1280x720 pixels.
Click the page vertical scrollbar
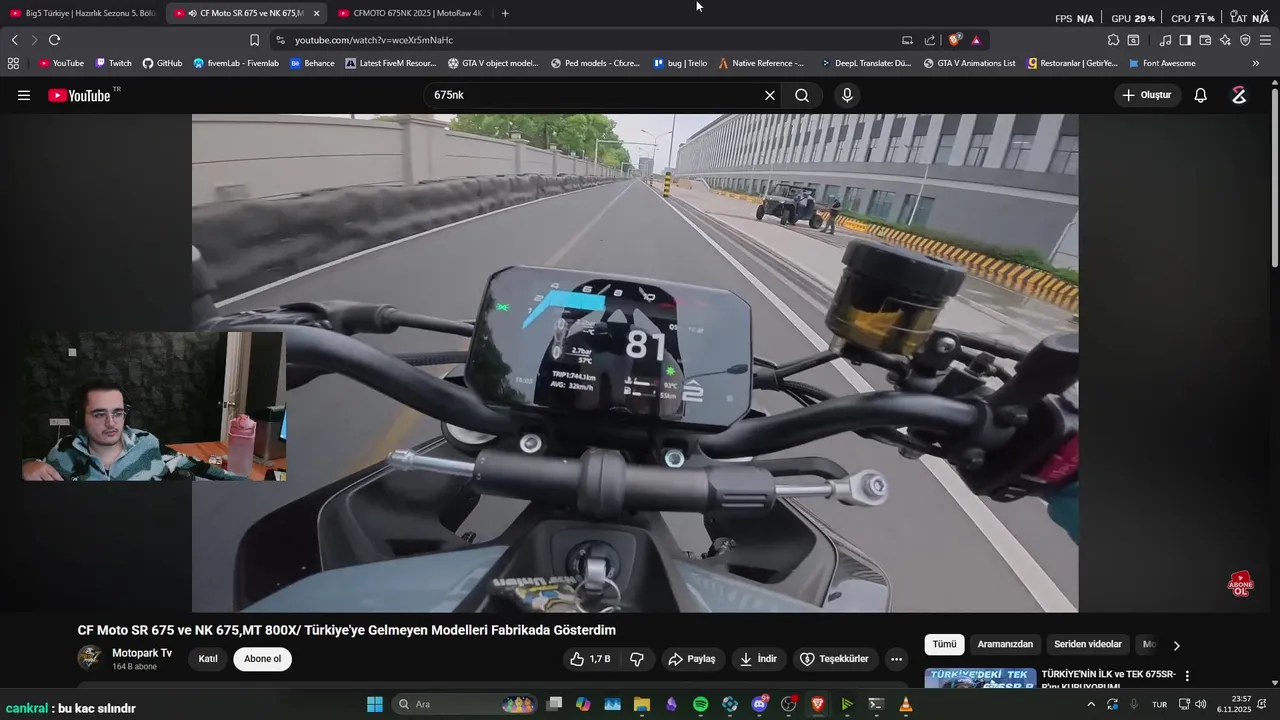tap(1275, 180)
